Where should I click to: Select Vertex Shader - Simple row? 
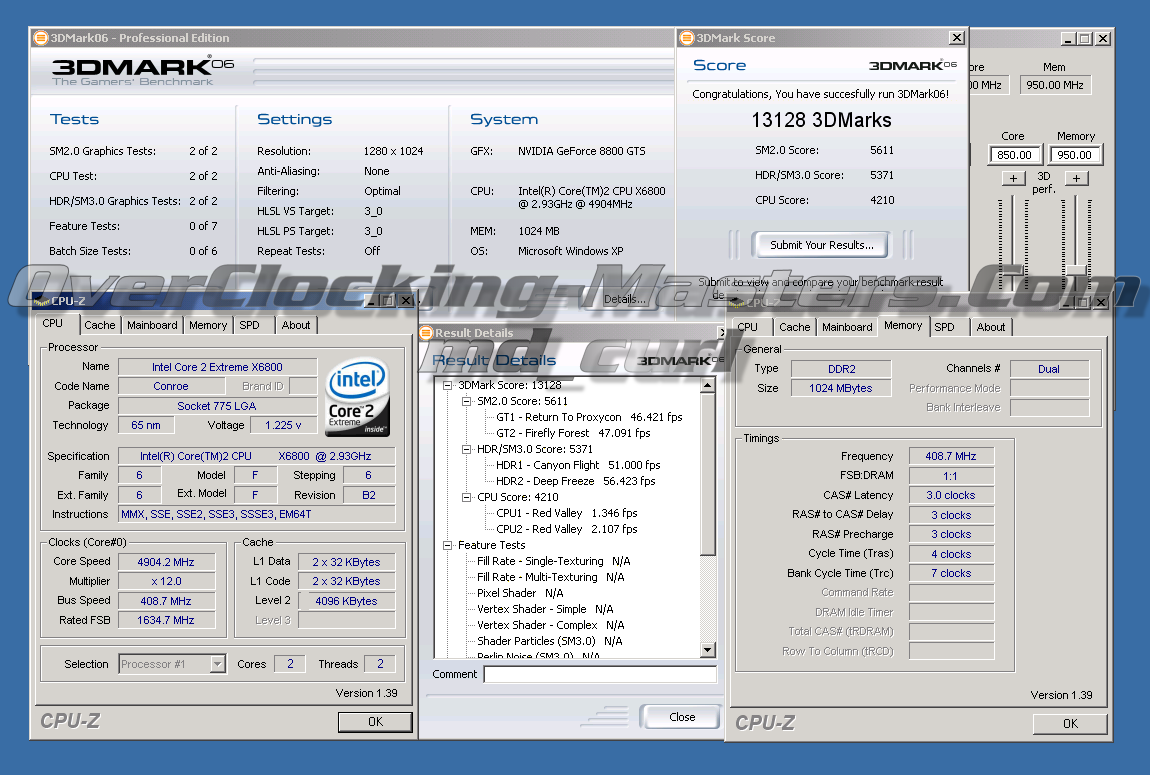544,609
